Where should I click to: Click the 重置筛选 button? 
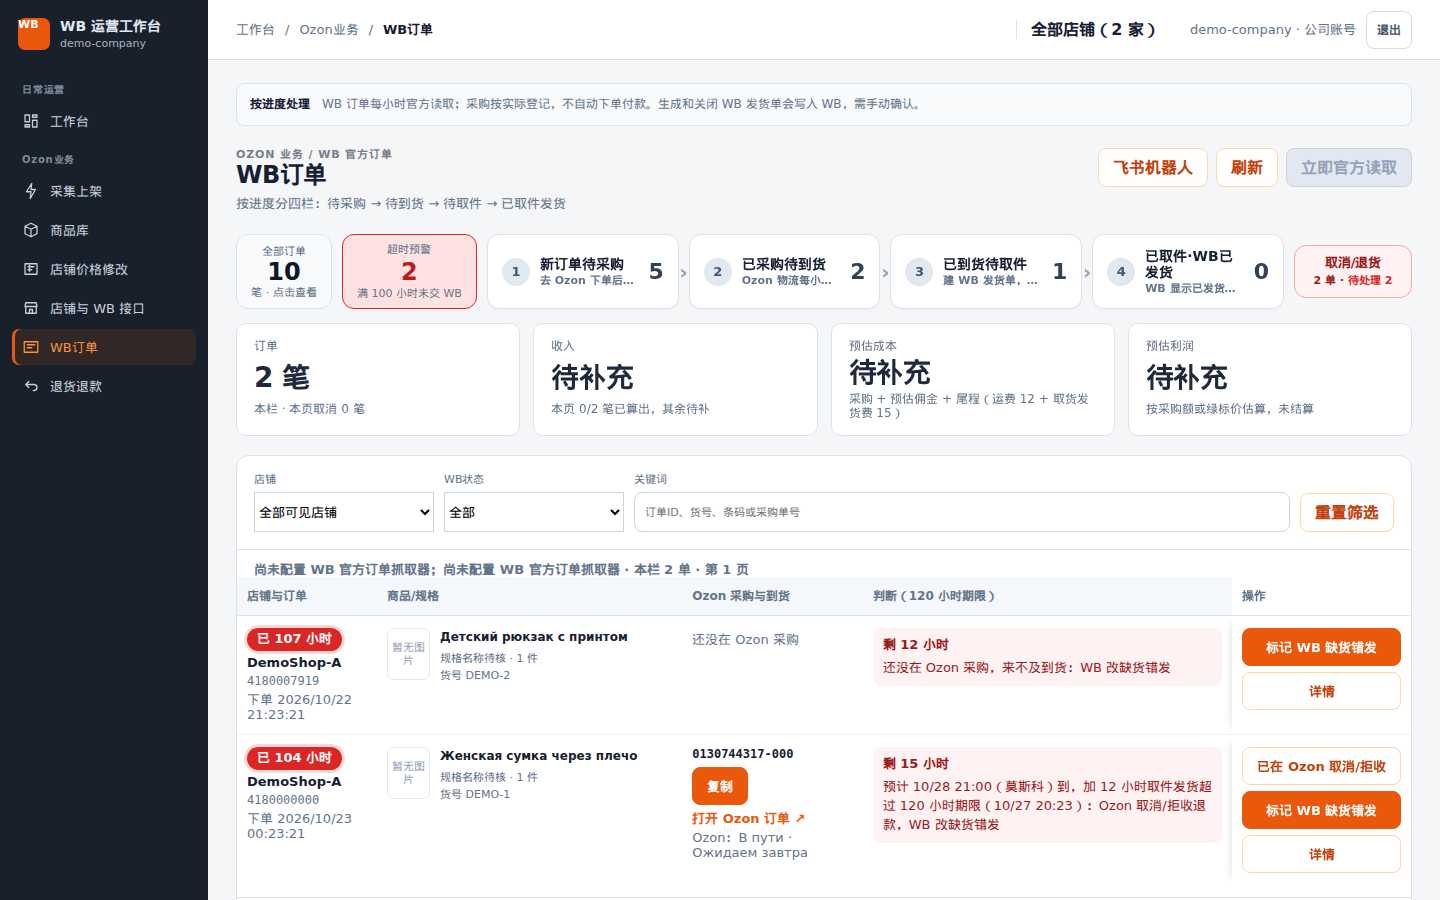pos(1347,513)
